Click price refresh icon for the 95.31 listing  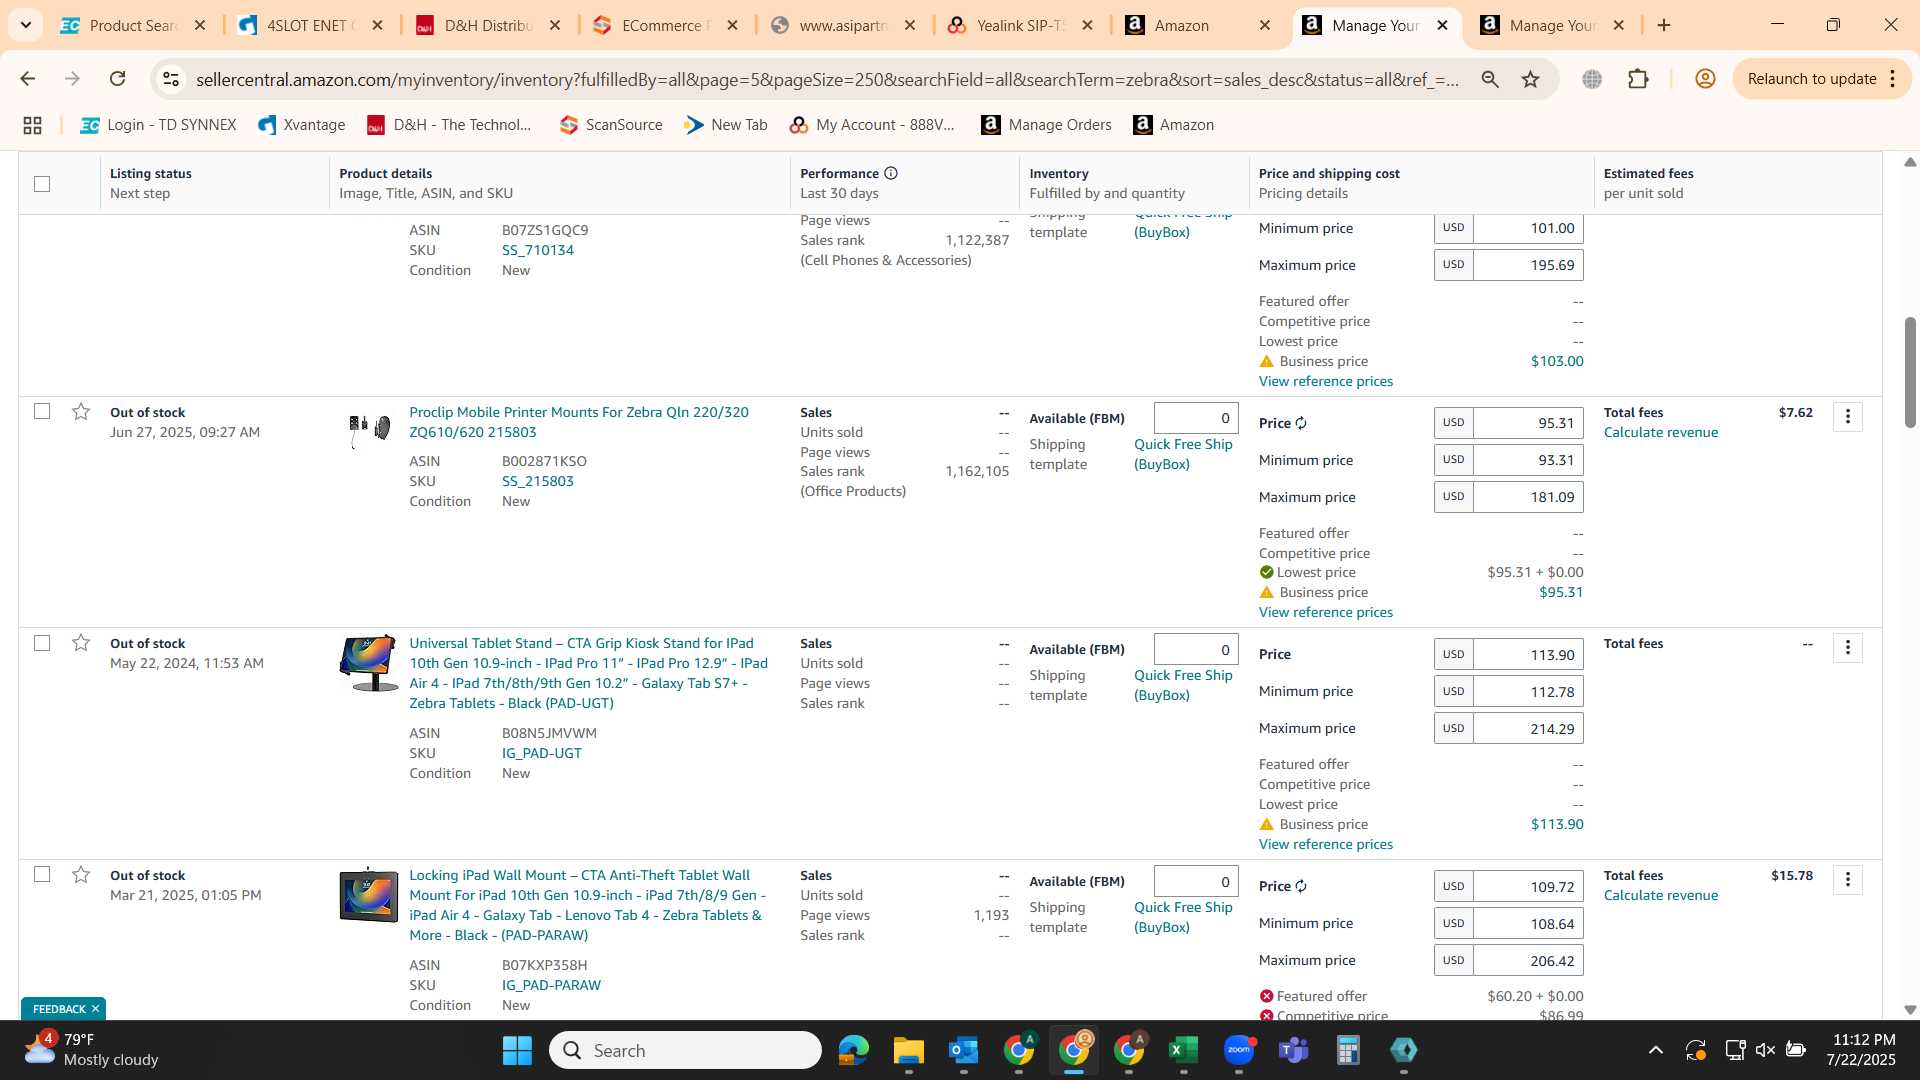point(1301,423)
